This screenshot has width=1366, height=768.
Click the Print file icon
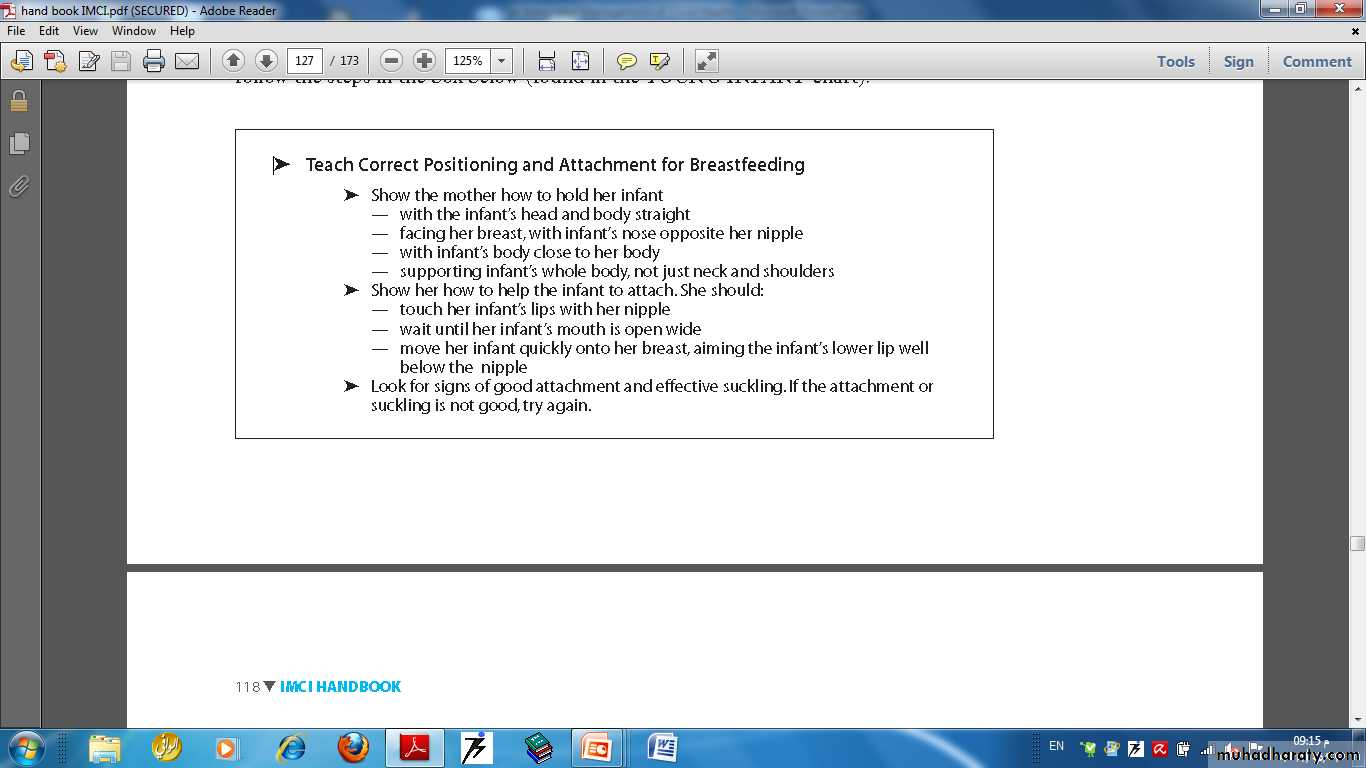154,61
